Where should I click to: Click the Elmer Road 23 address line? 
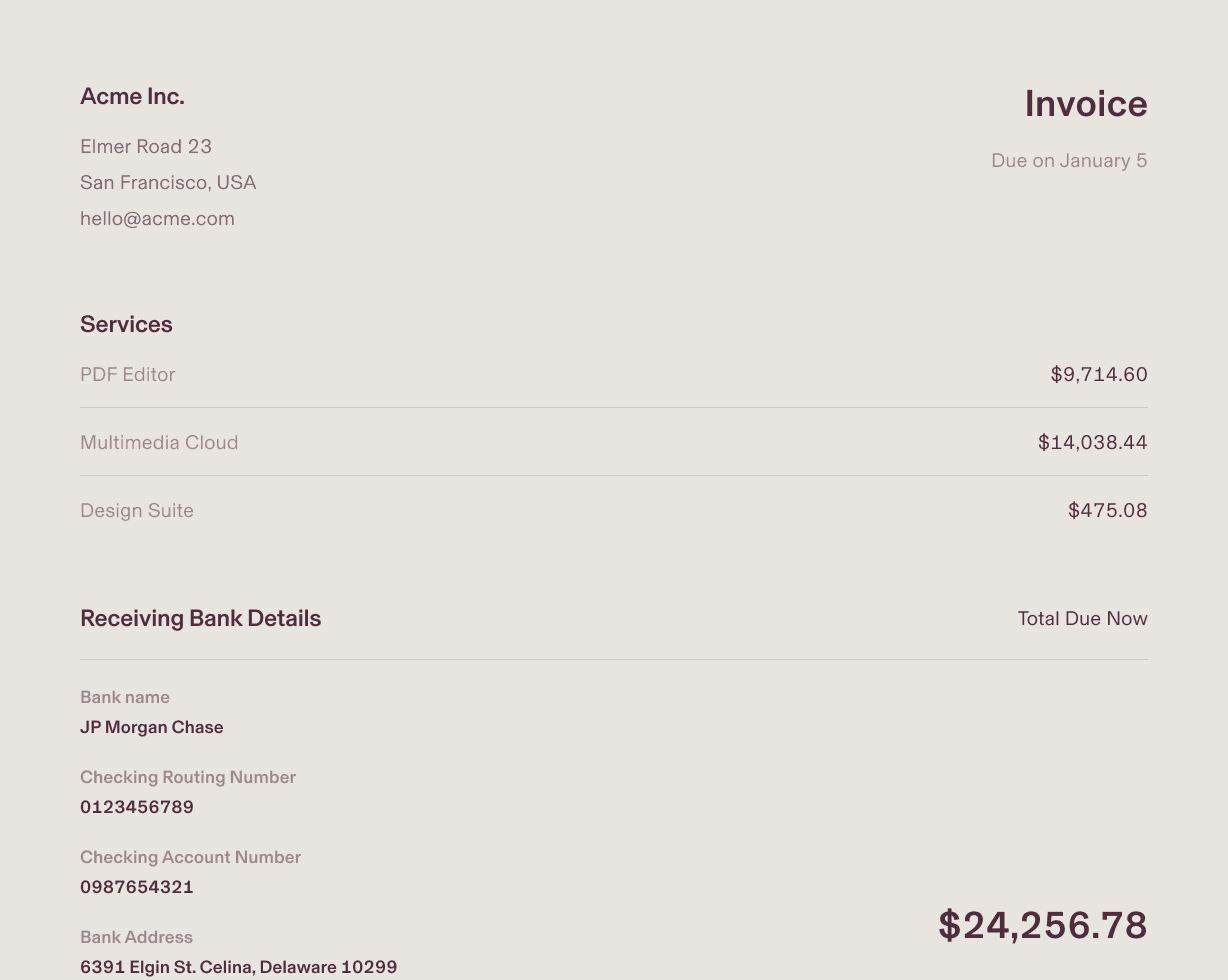point(146,147)
